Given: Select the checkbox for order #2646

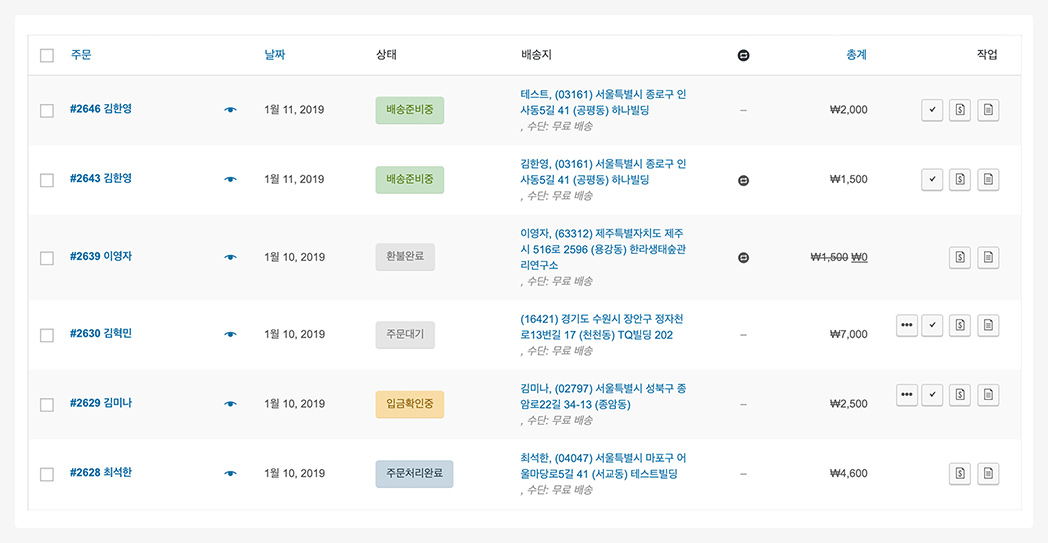Looking at the screenshot, I should point(47,110).
